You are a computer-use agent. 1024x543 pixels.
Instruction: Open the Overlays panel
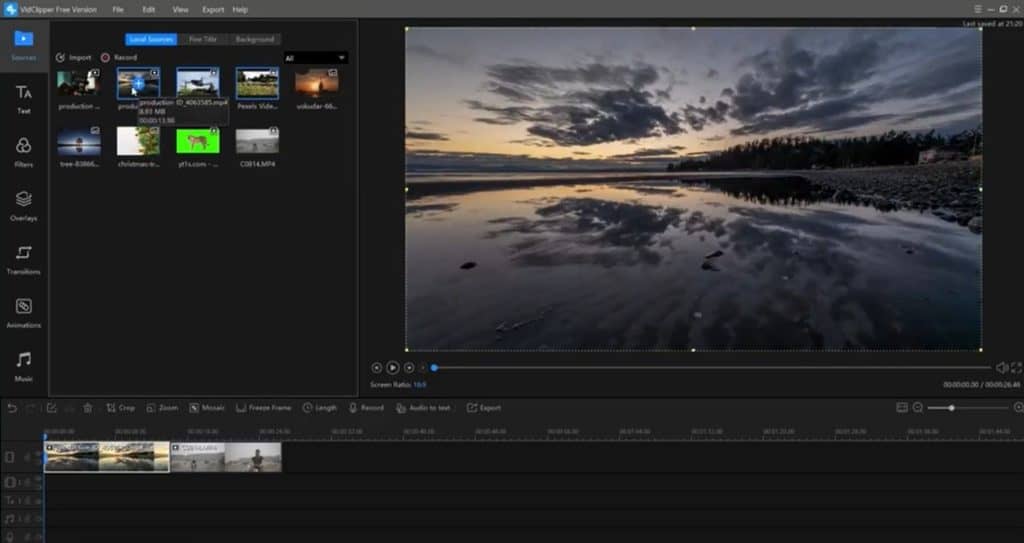pos(23,205)
